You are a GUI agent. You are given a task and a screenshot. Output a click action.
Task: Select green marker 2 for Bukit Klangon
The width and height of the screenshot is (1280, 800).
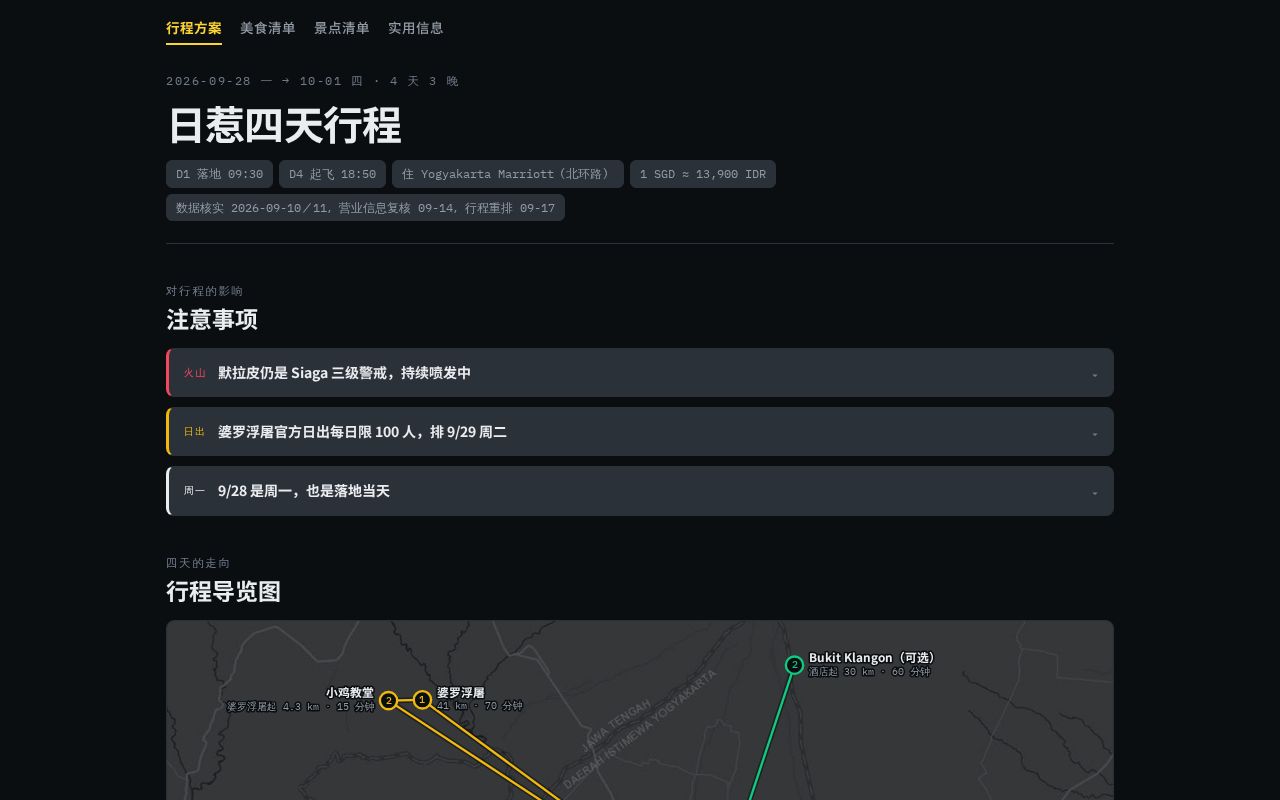(x=794, y=665)
